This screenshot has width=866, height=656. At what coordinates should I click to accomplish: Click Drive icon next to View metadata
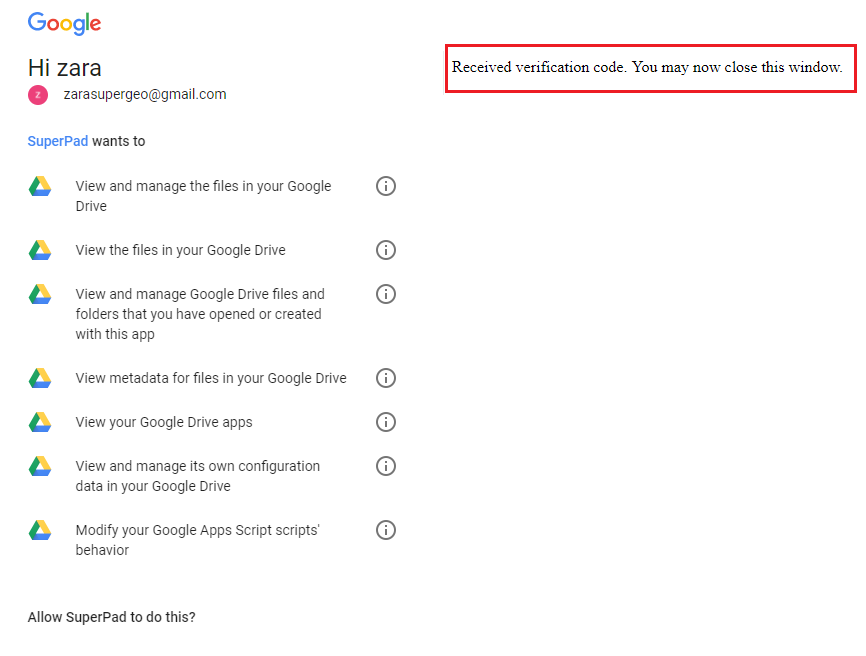coord(40,378)
